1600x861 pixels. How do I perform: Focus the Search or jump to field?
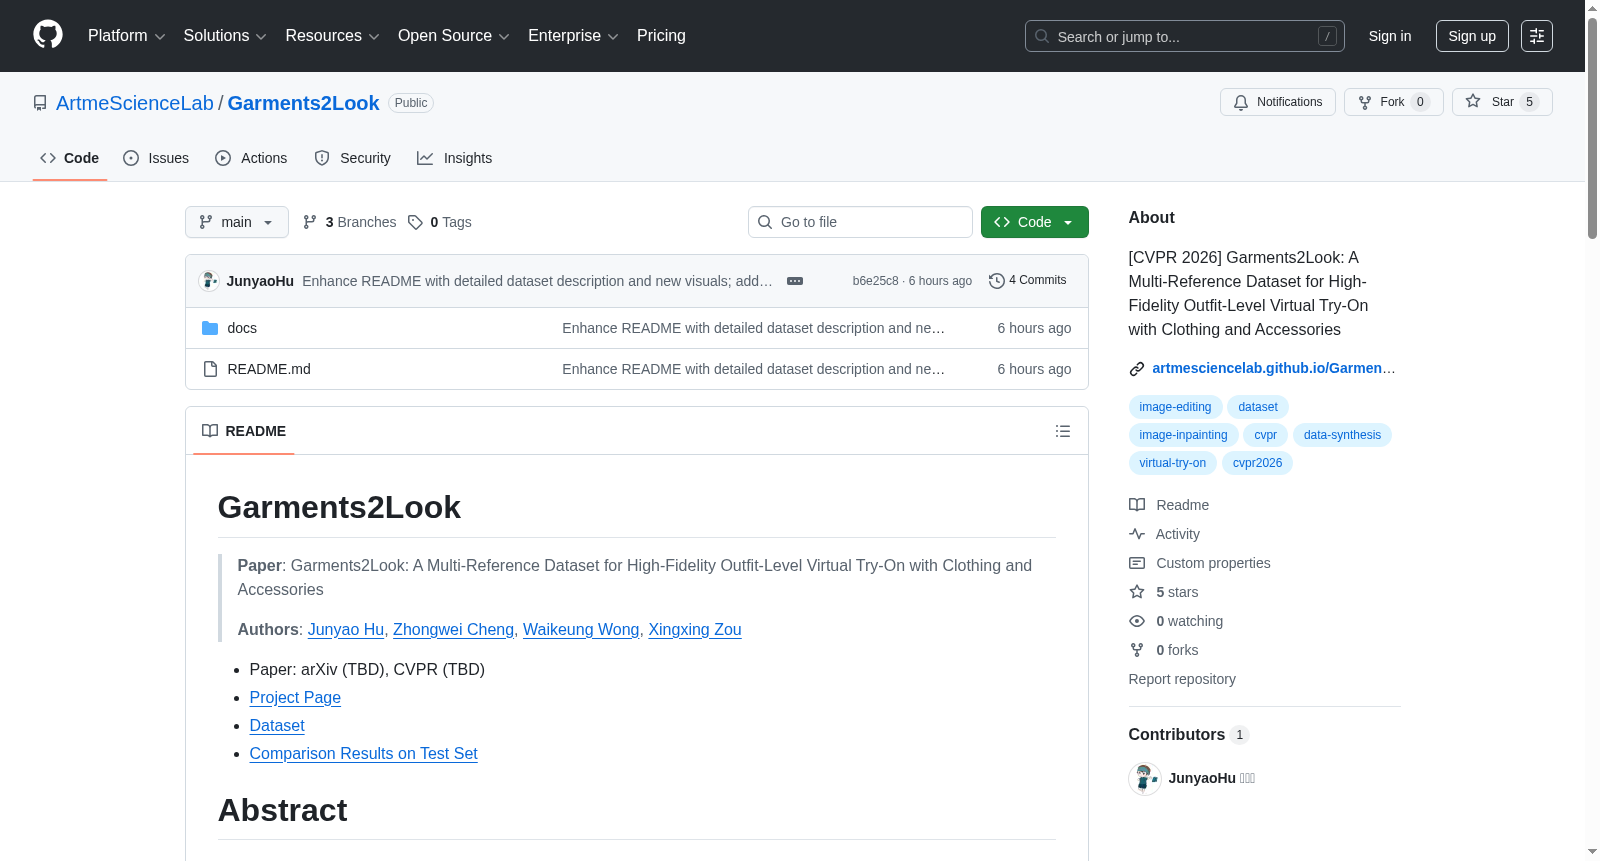tap(1185, 36)
